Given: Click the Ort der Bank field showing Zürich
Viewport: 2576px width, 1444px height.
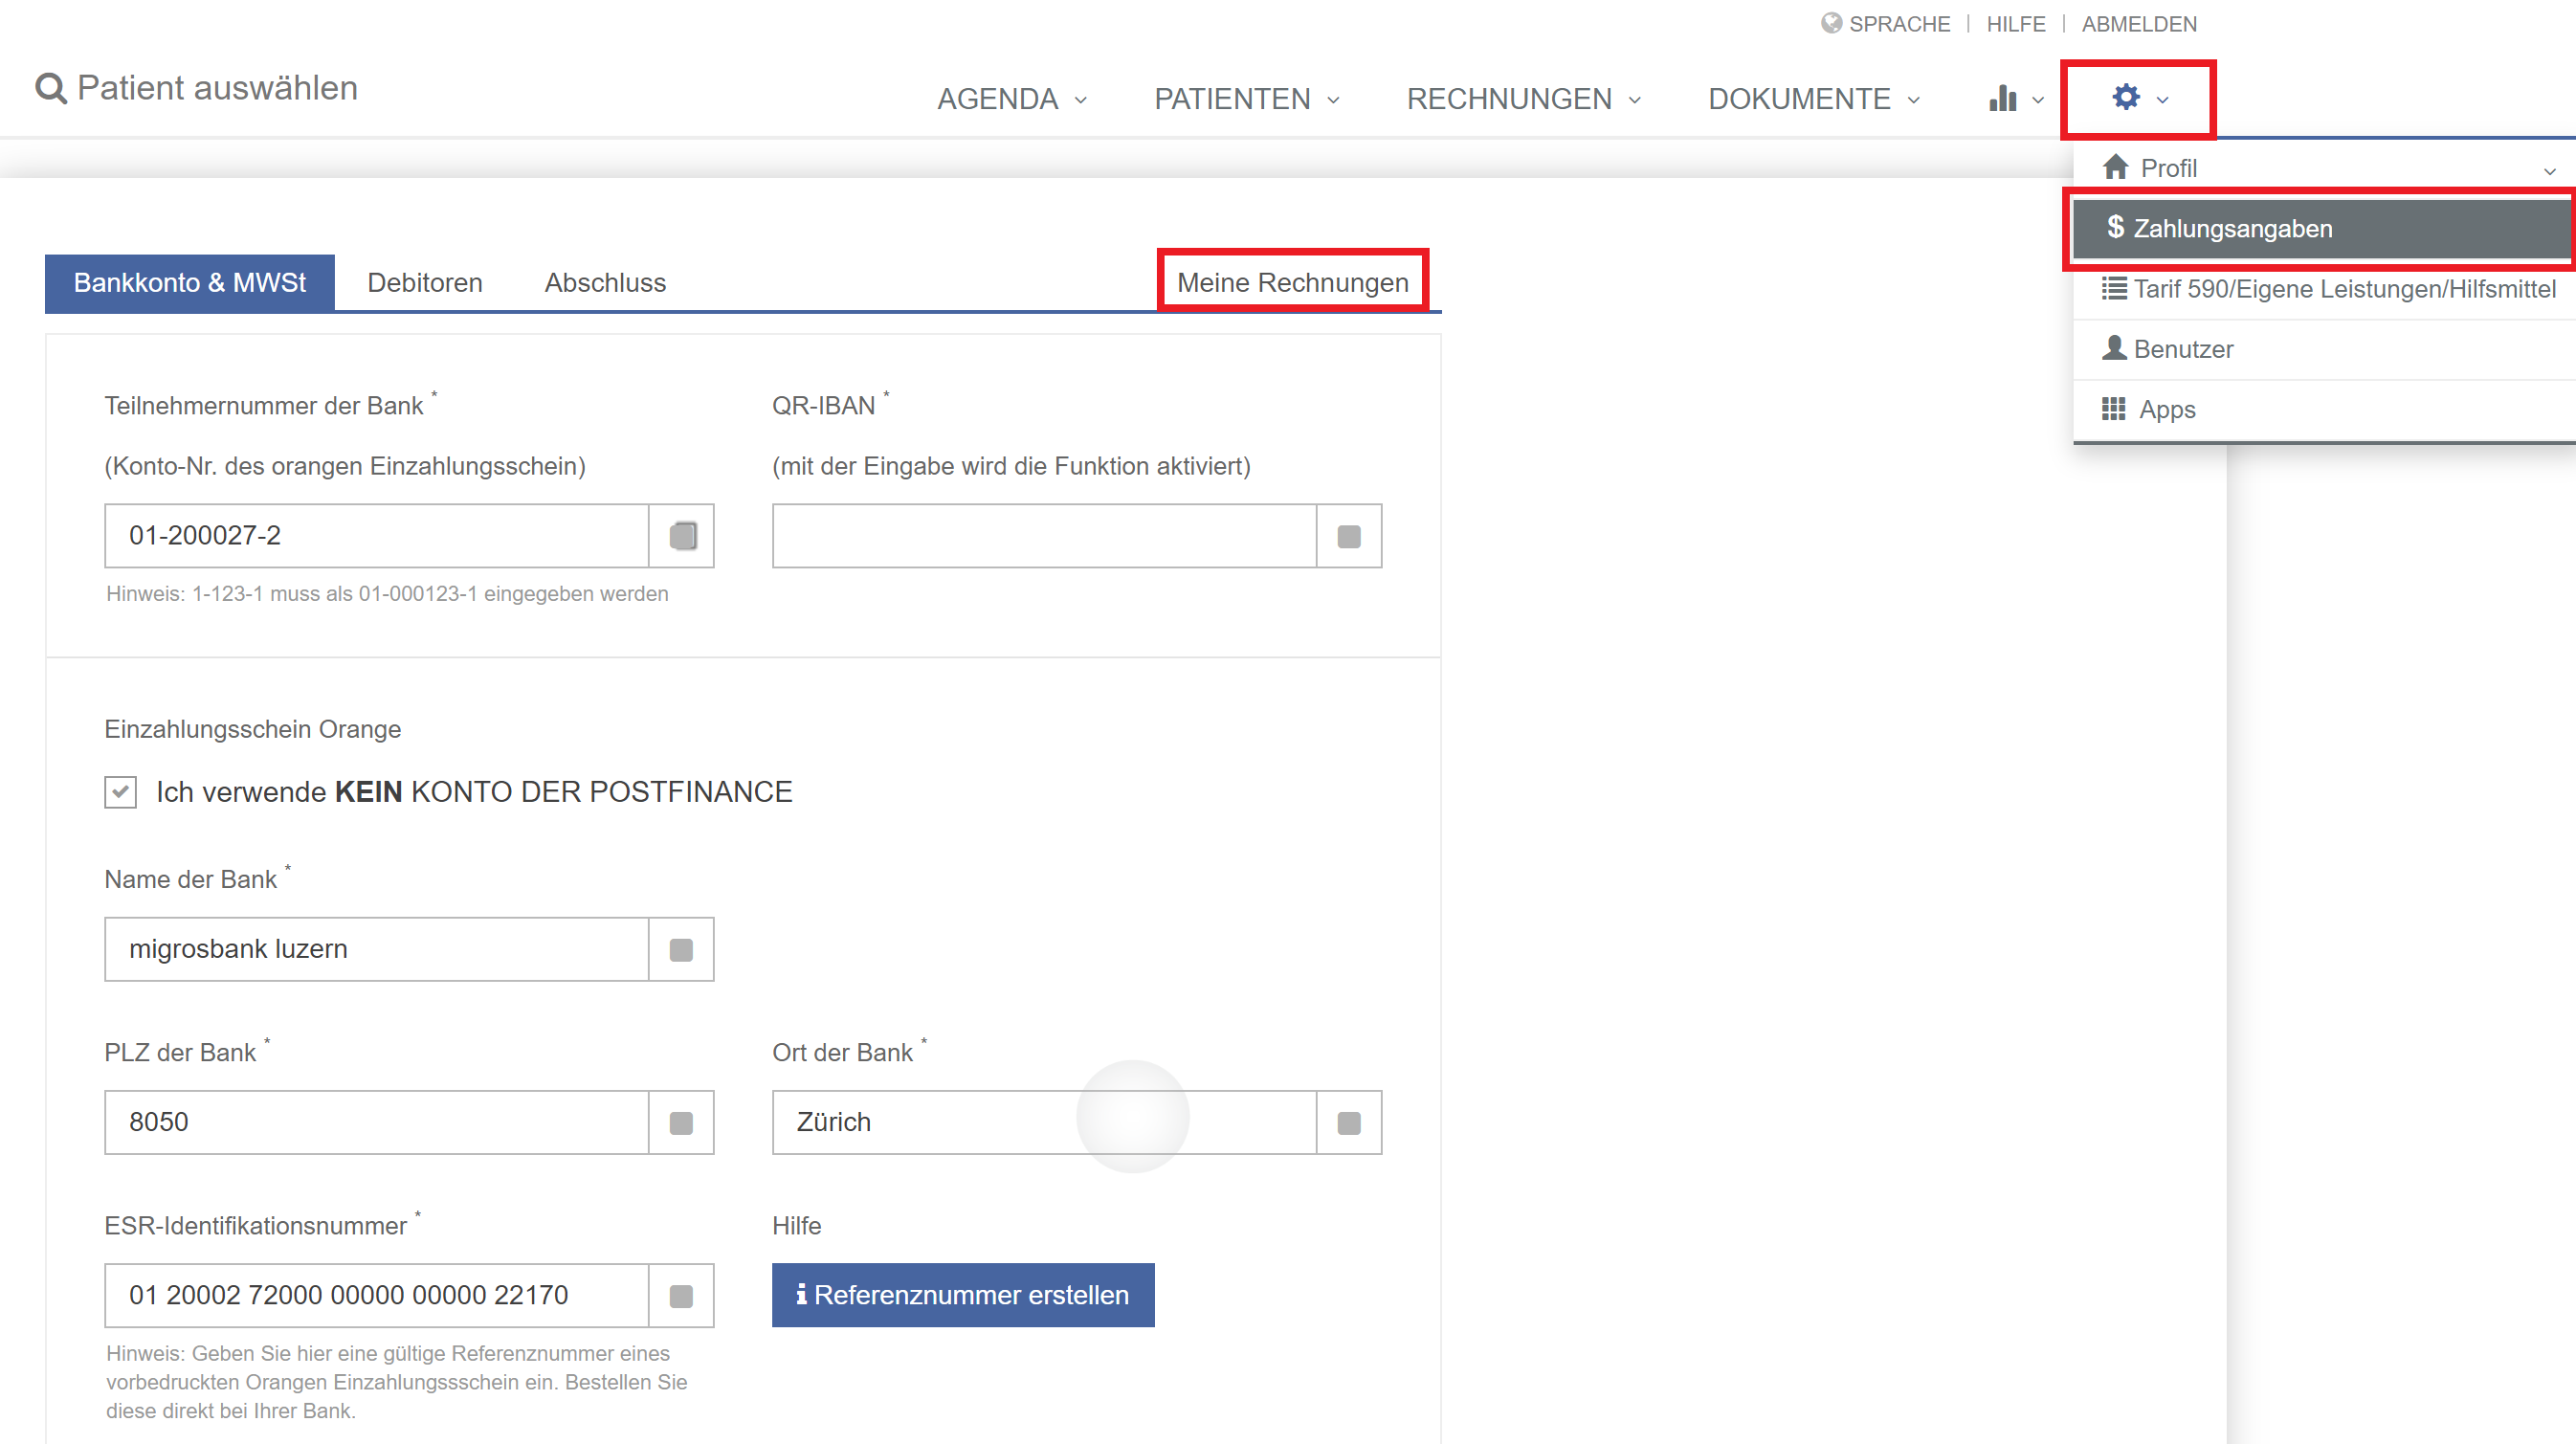Looking at the screenshot, I should pos(1044,1122).
